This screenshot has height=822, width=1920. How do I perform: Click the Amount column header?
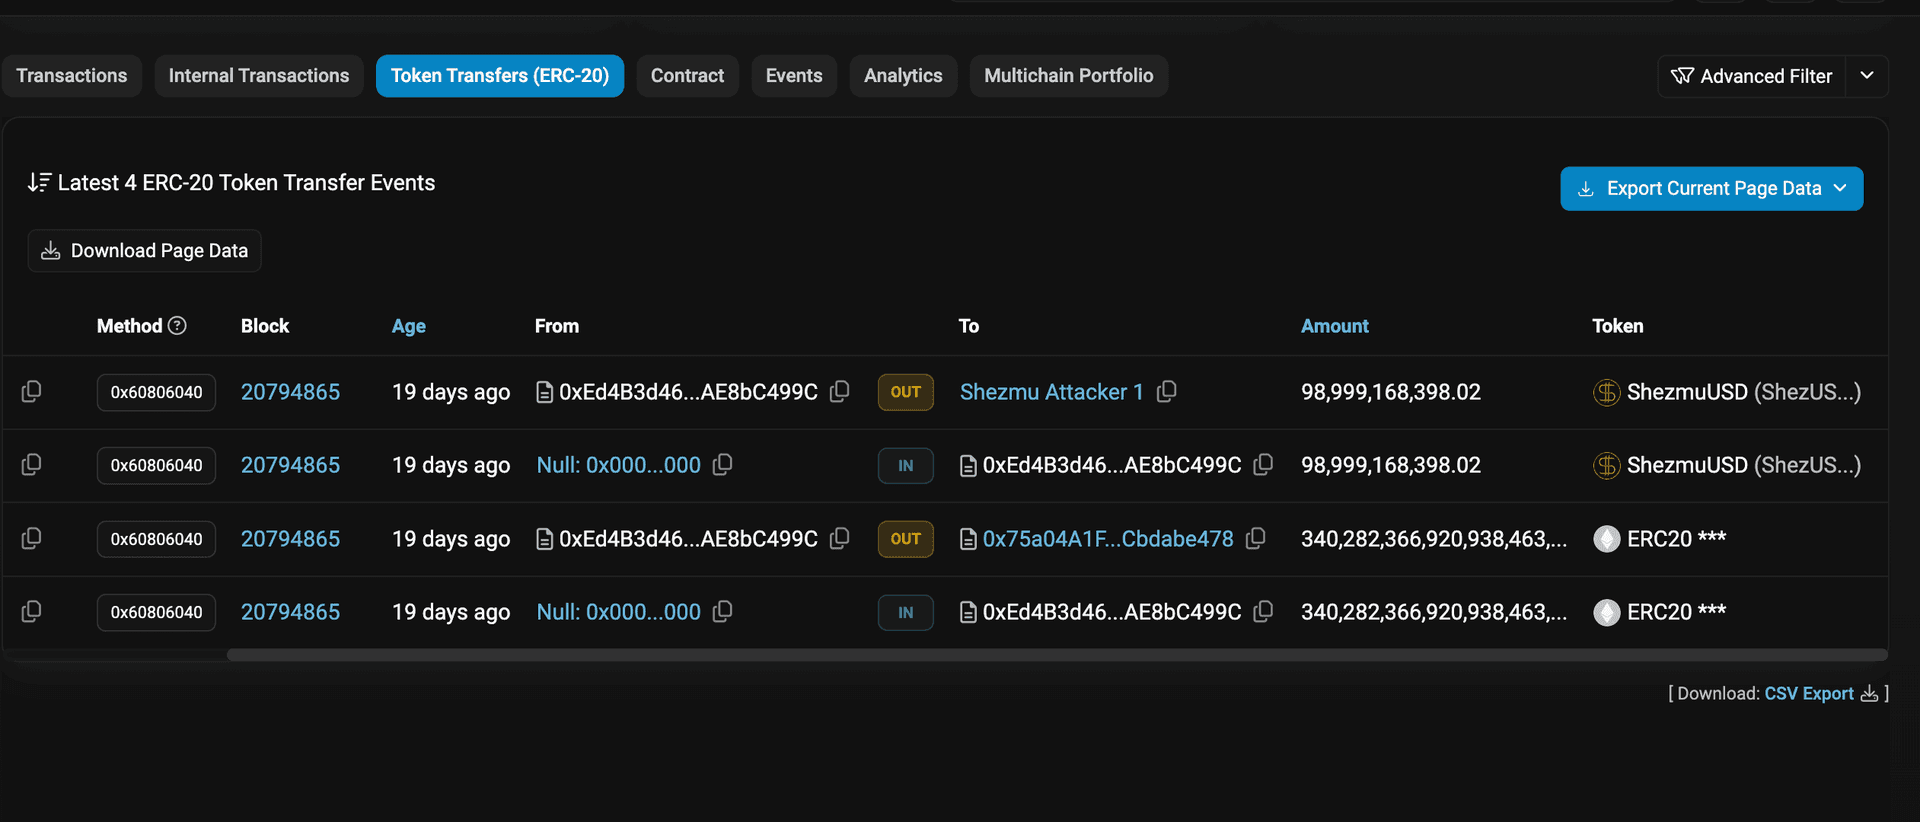click(1334, 326)
